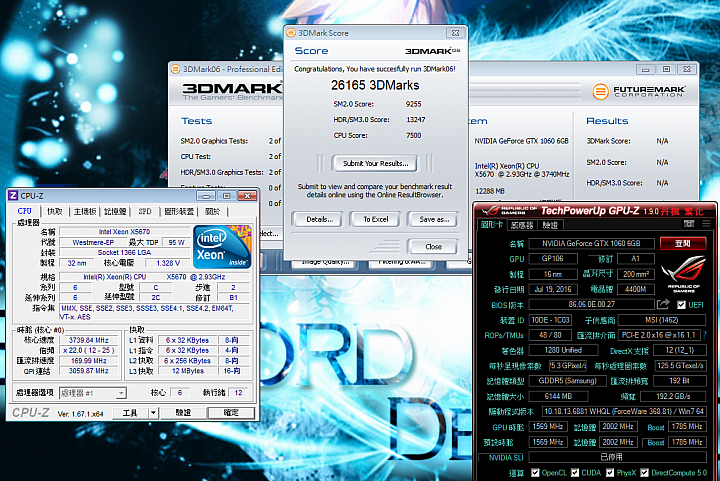
Task: Click the SM2.0 Score value 9255
Action: click(413, 104)
